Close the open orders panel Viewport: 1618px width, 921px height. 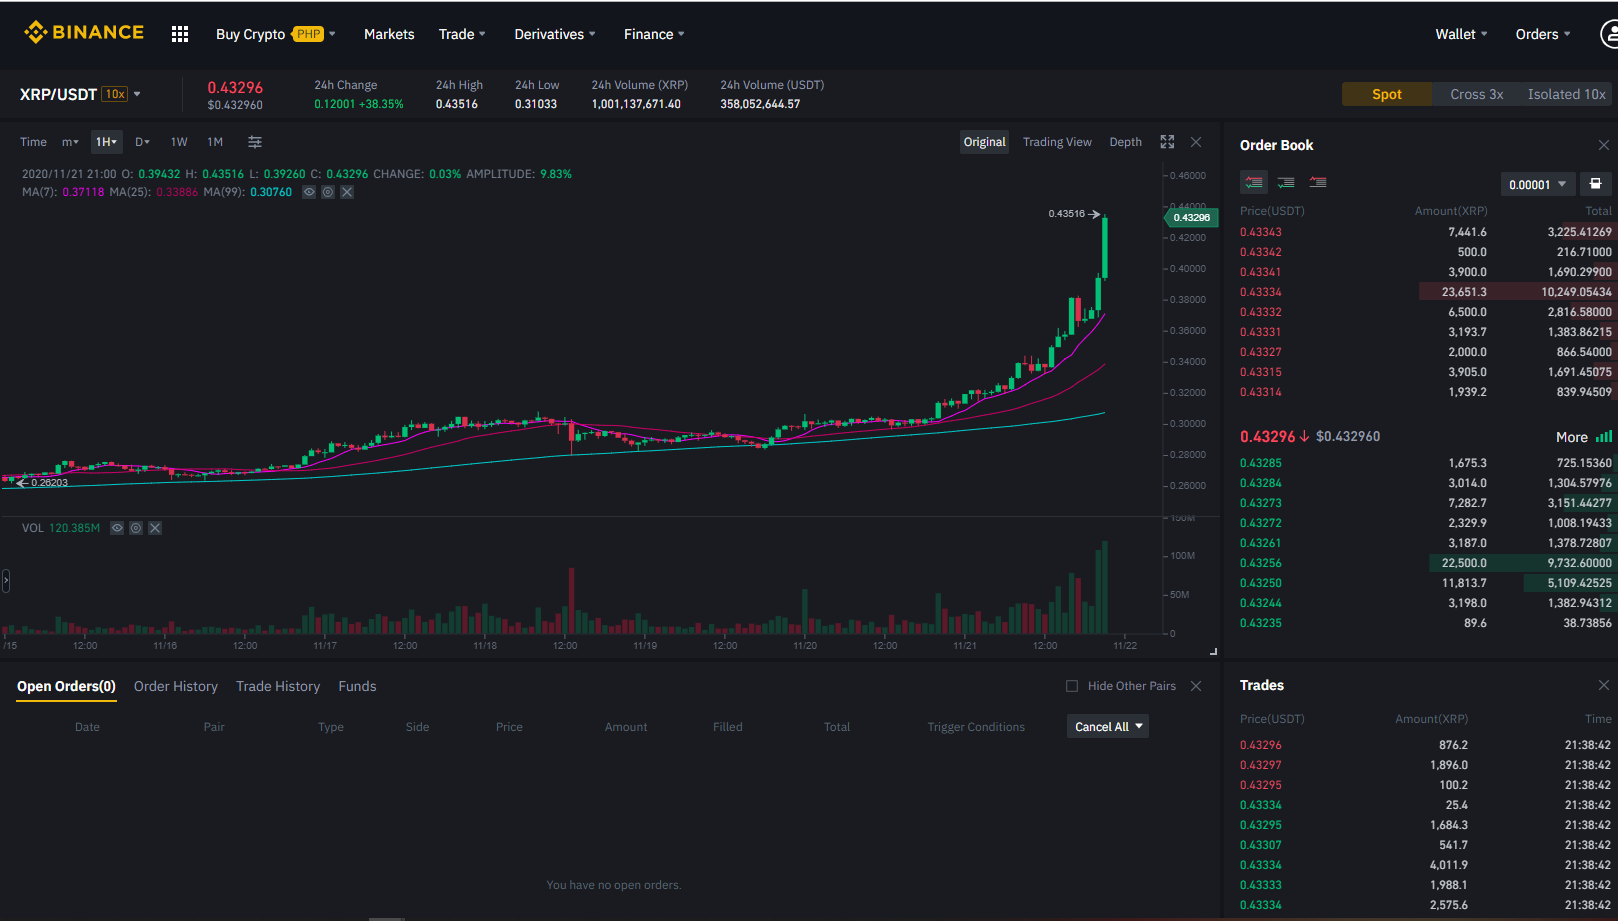click(1196, 686)
